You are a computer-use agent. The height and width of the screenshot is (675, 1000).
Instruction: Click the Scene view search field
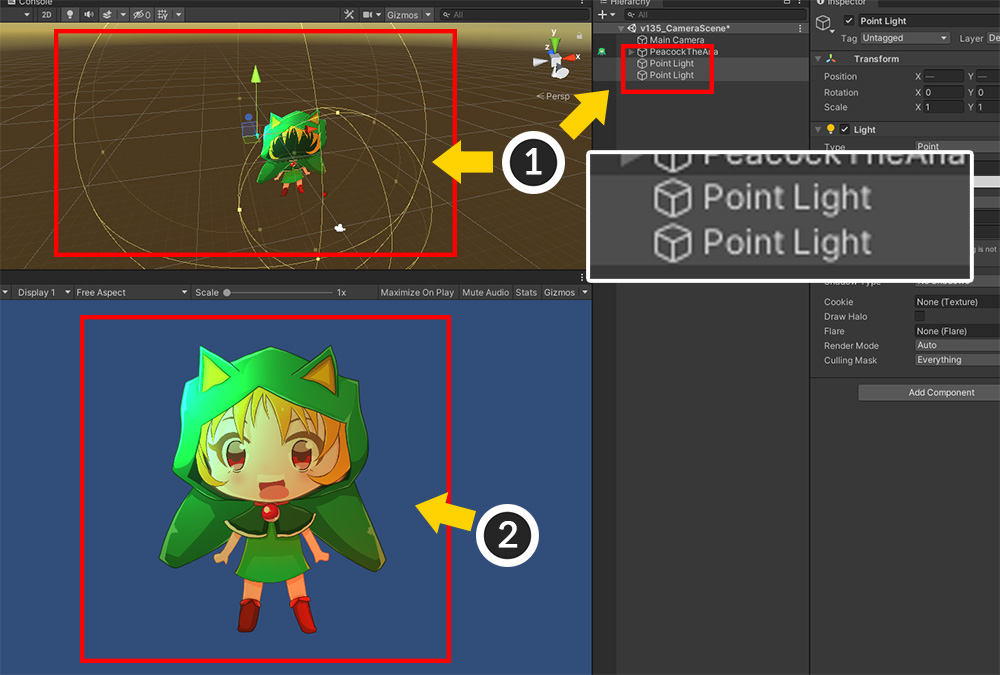514,14
